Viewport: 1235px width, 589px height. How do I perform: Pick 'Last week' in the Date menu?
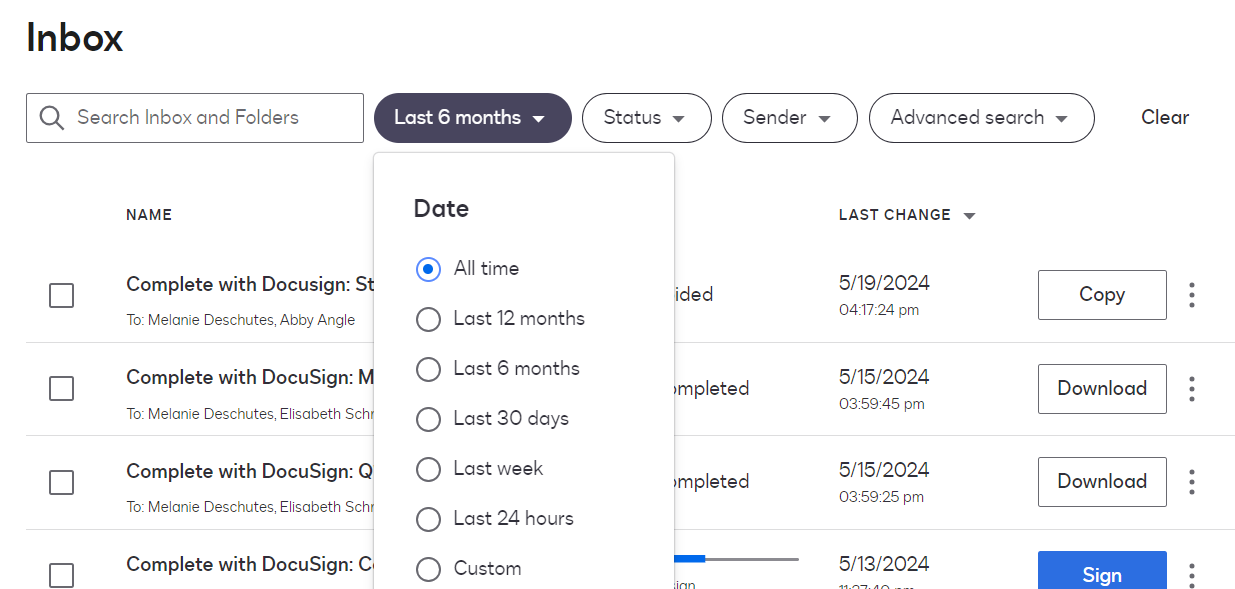coord(428,469)
